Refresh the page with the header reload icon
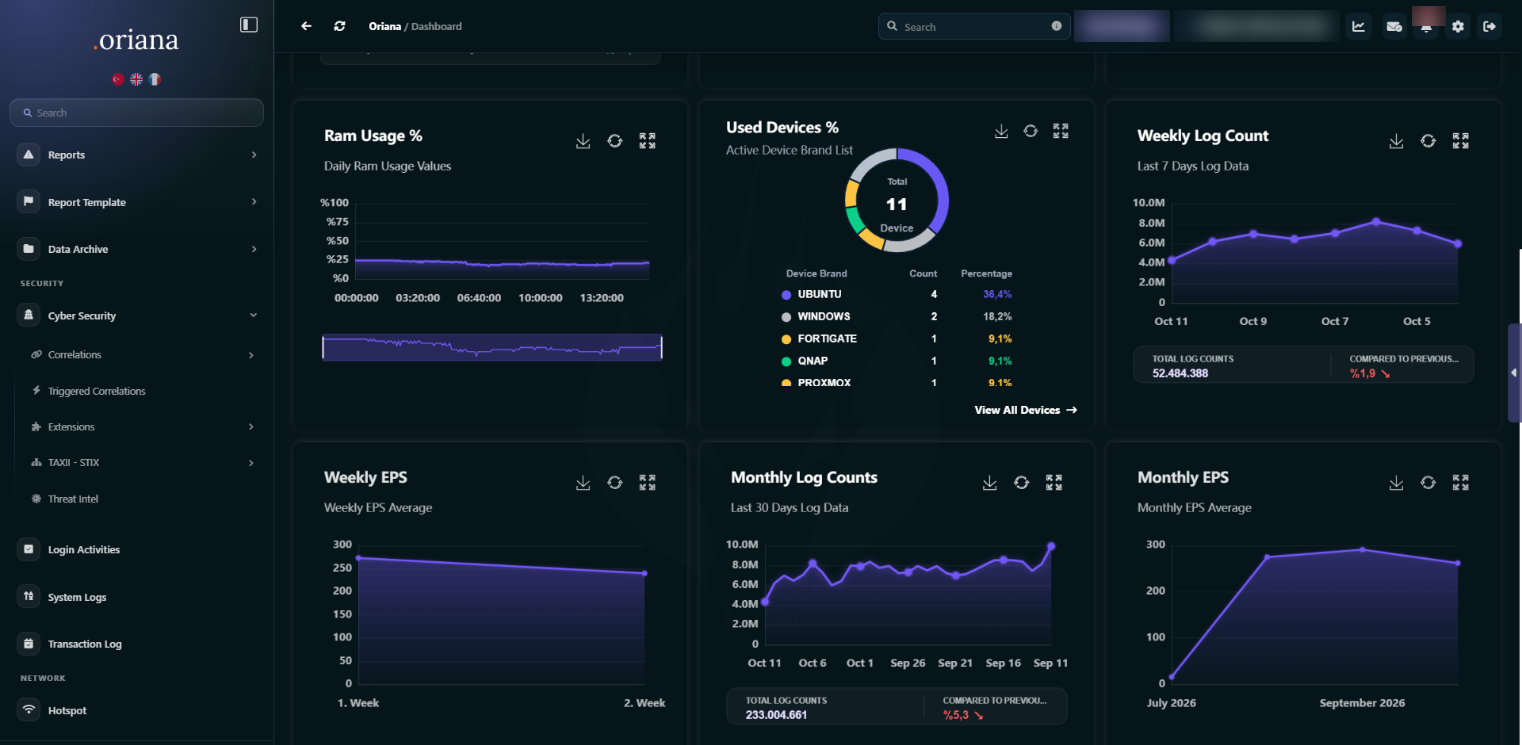 pyautogui.click(x=340, y=26)
